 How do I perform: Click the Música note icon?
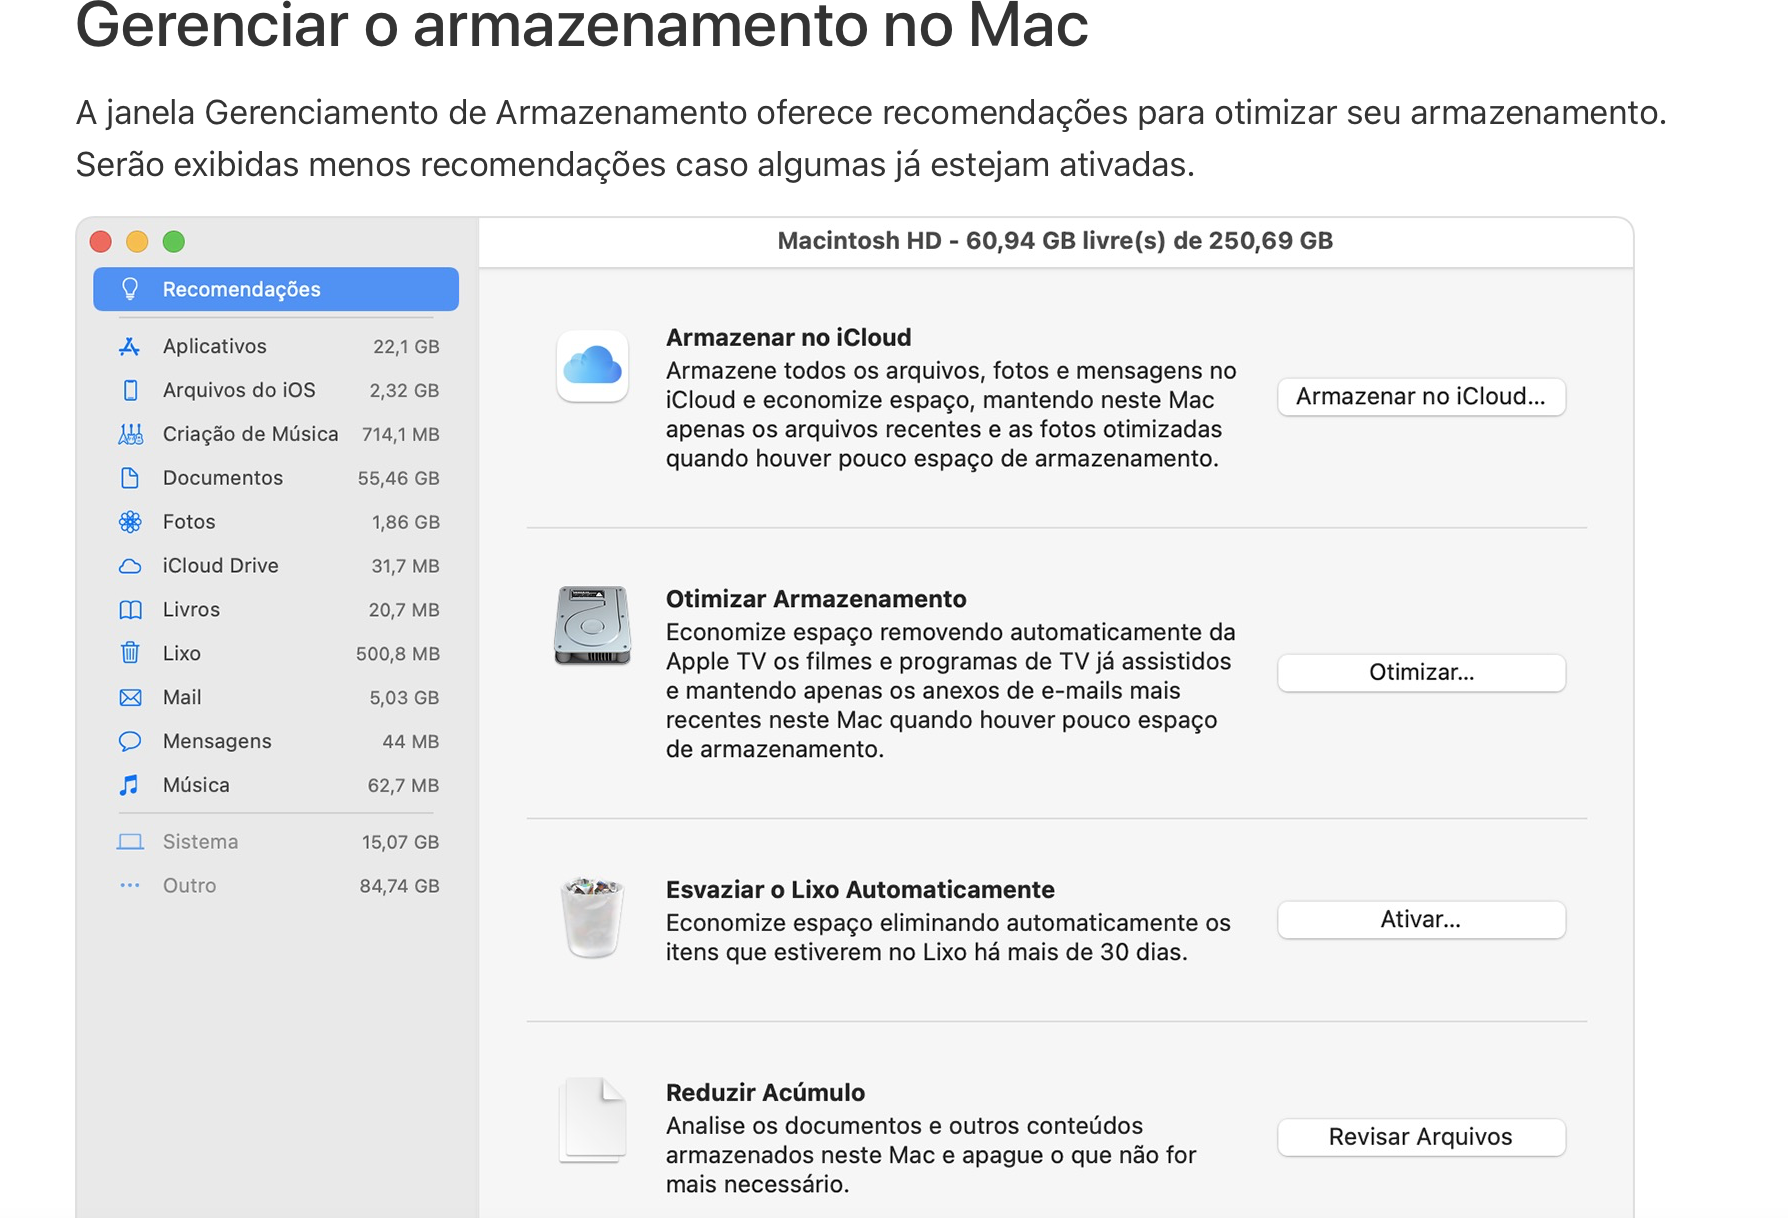tap(130, 786)
